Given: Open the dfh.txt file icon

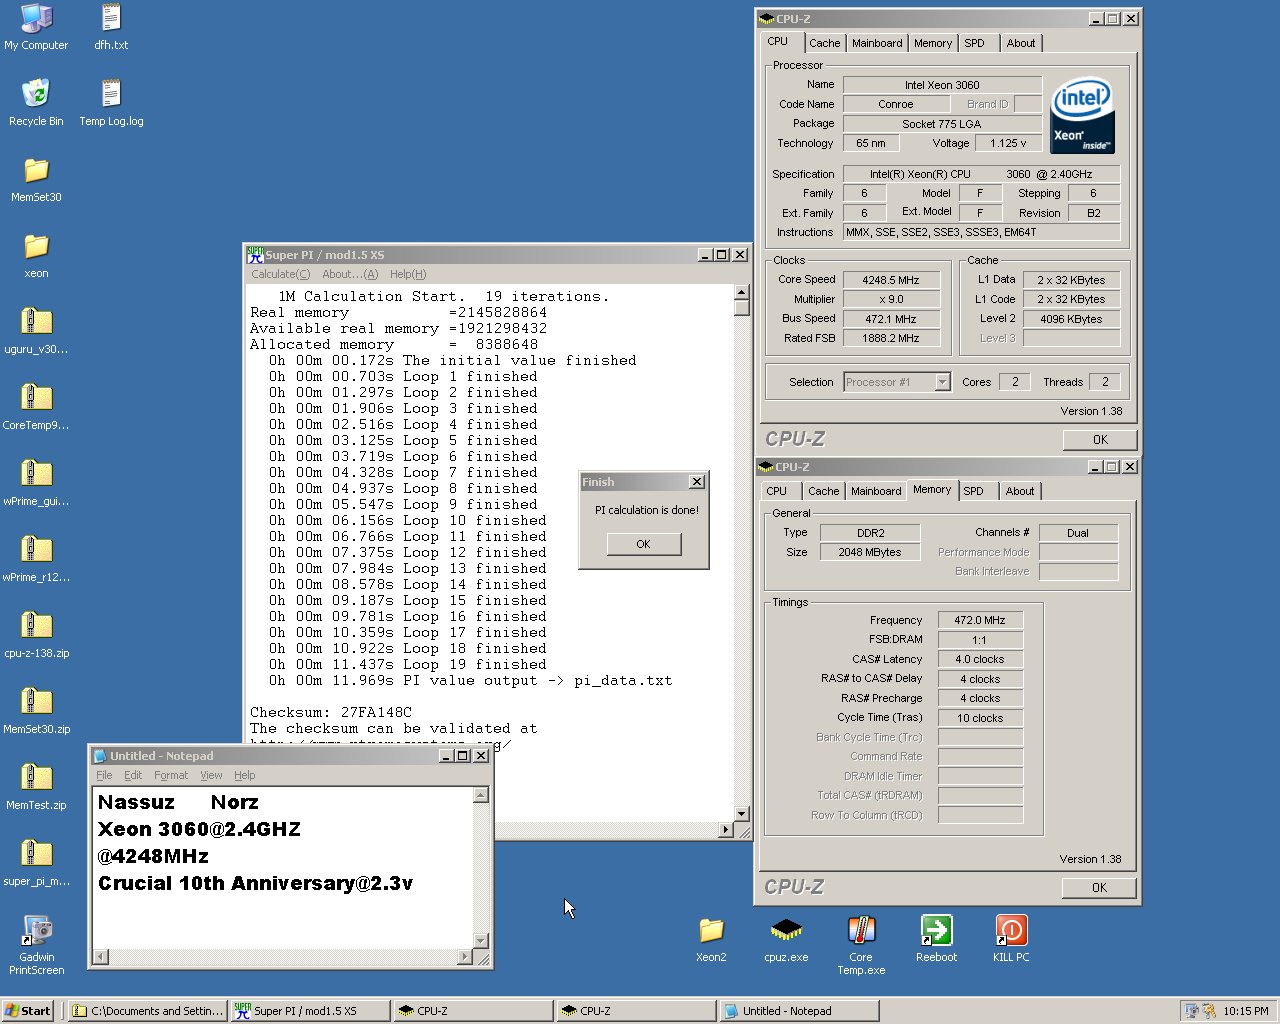Looking at the screenshot, I should click(111, 27).
